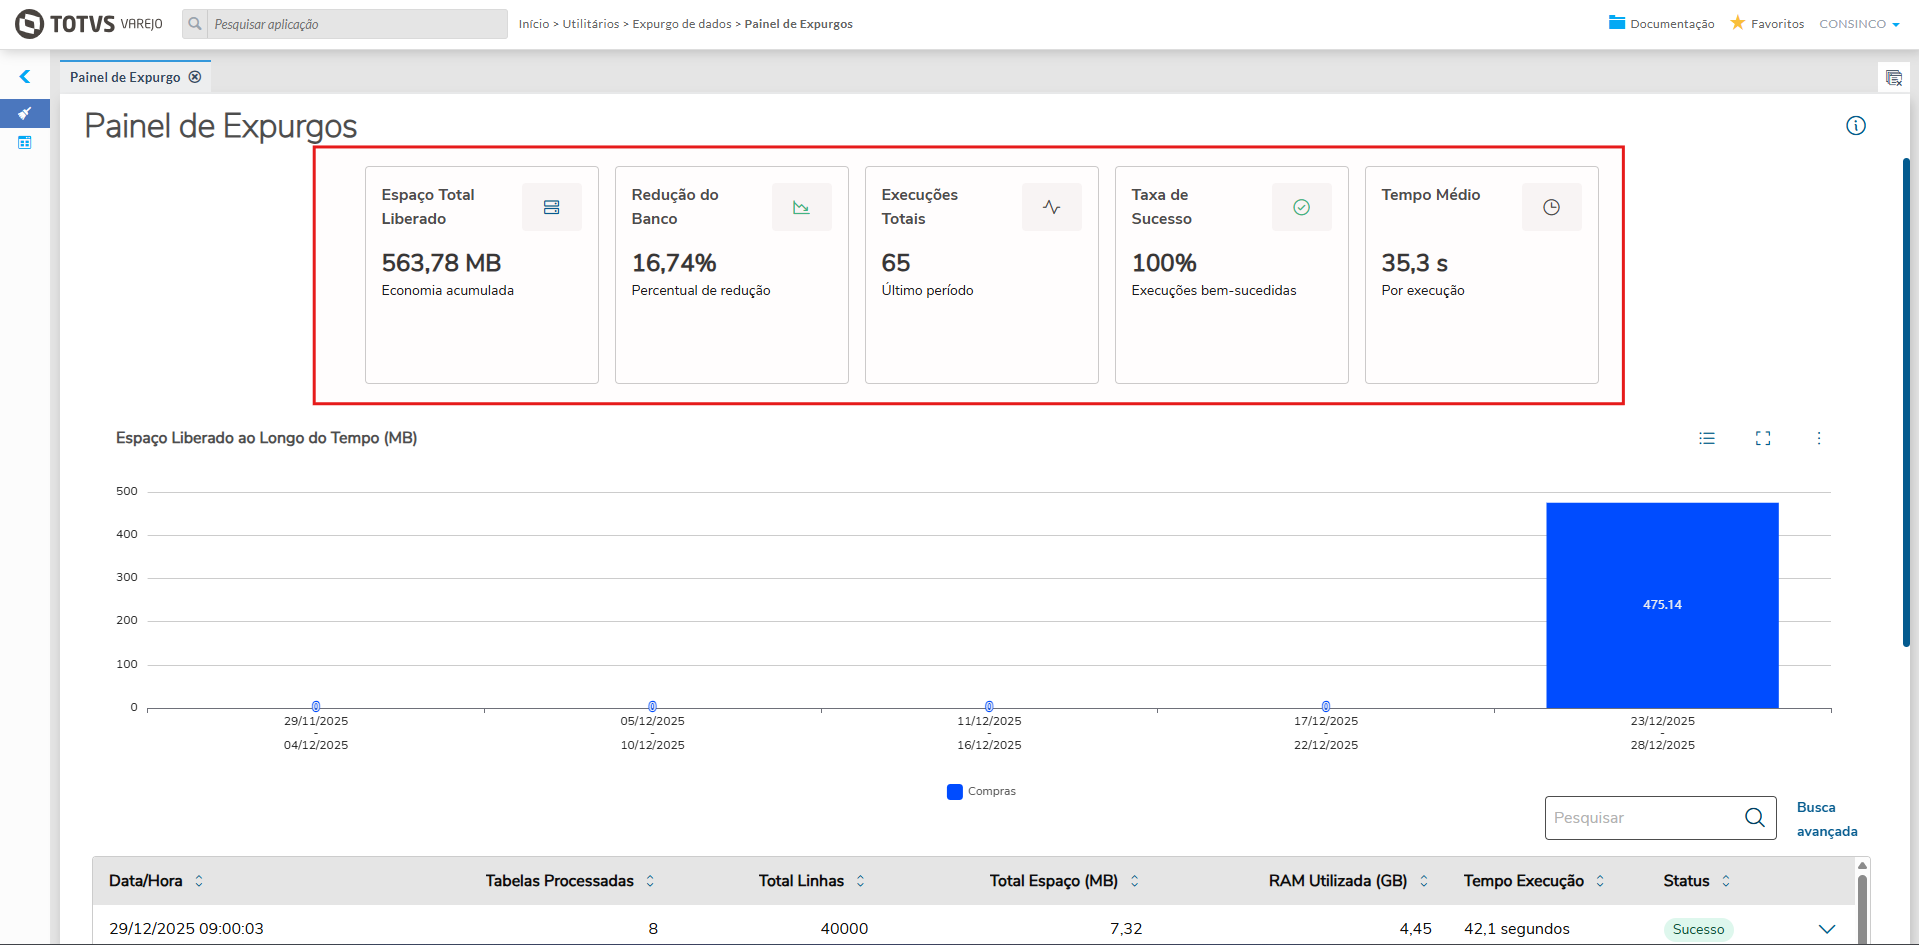
Task: Select the table grid sidebar icon
Action: pyautogui.click(x=25, y=143)
